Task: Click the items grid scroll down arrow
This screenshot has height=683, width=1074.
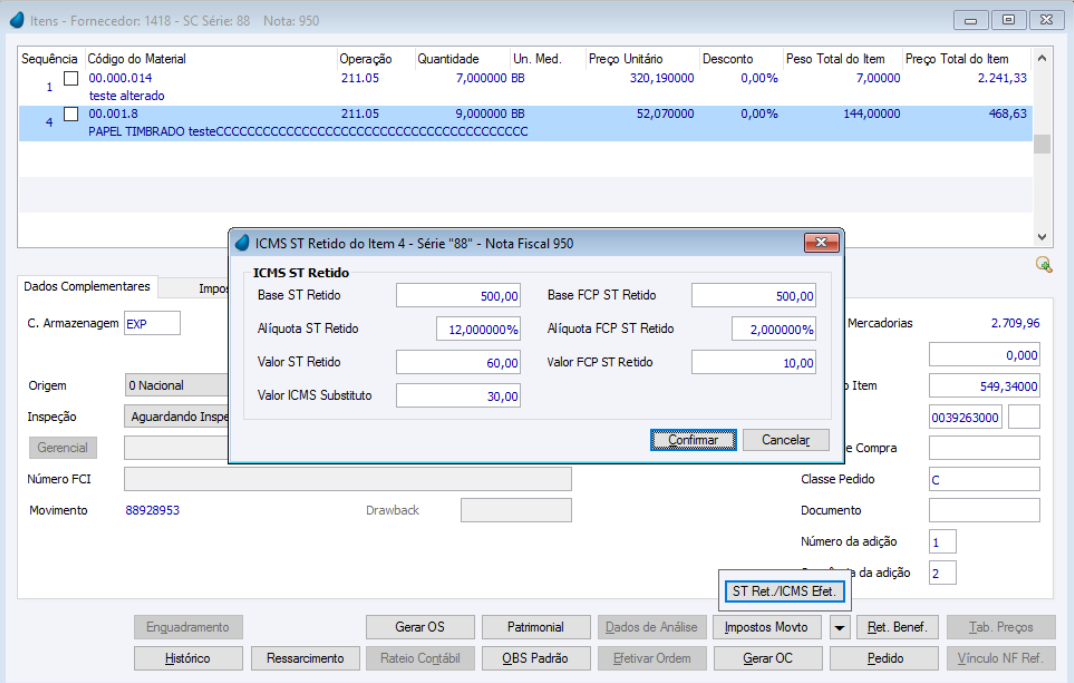Action: coord(1042,237)
